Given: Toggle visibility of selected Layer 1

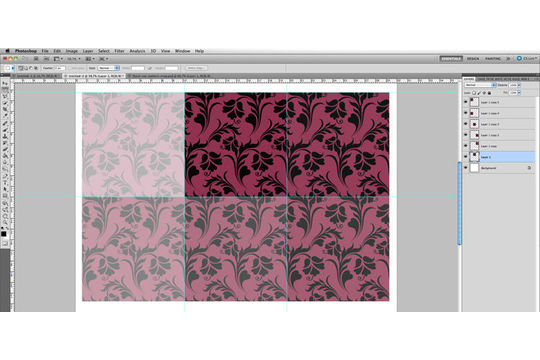Looking at the screenshot, I should click(466, 157).
